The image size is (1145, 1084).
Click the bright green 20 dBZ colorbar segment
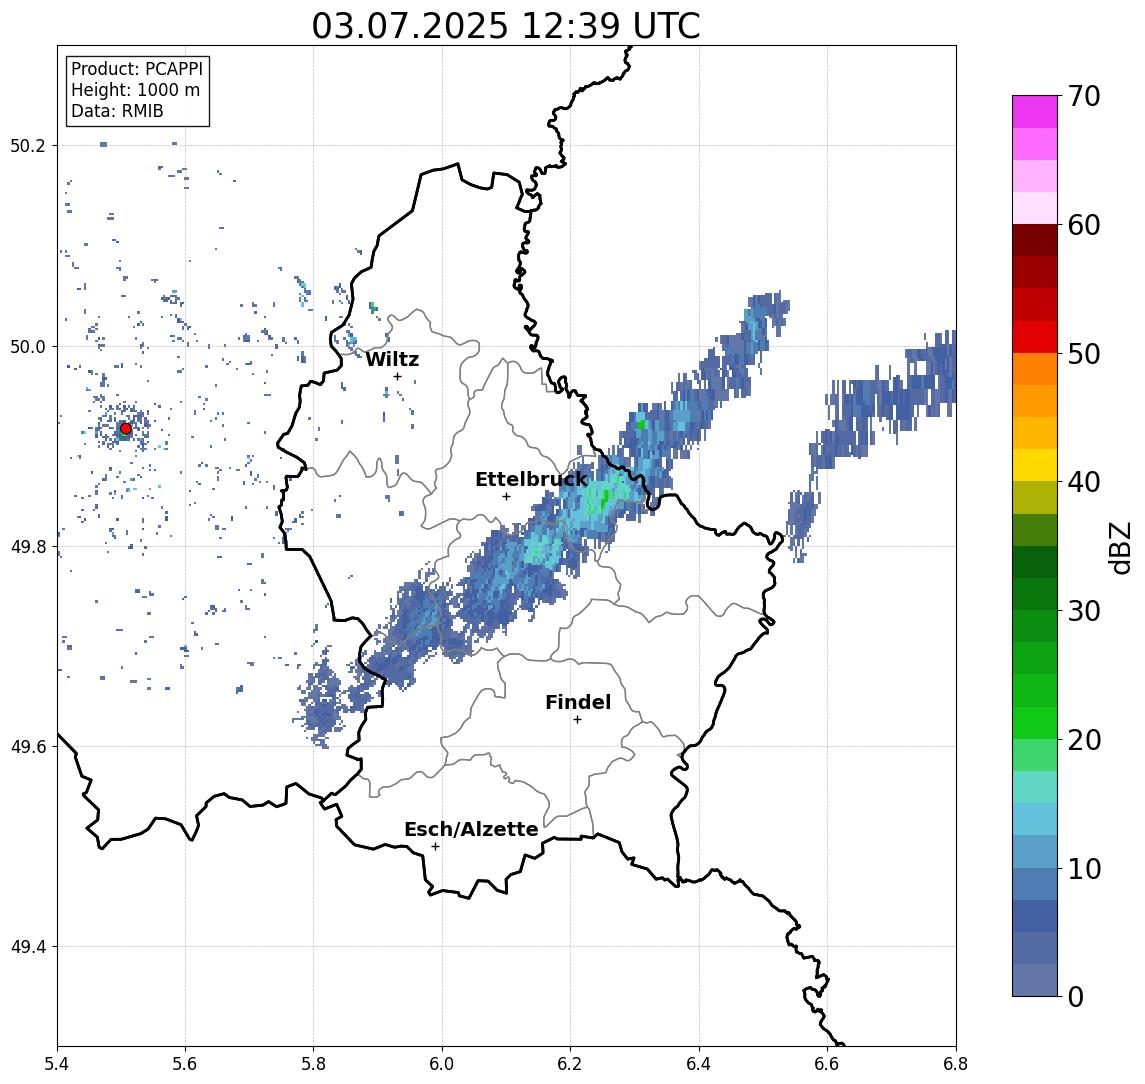[1035, 723]
